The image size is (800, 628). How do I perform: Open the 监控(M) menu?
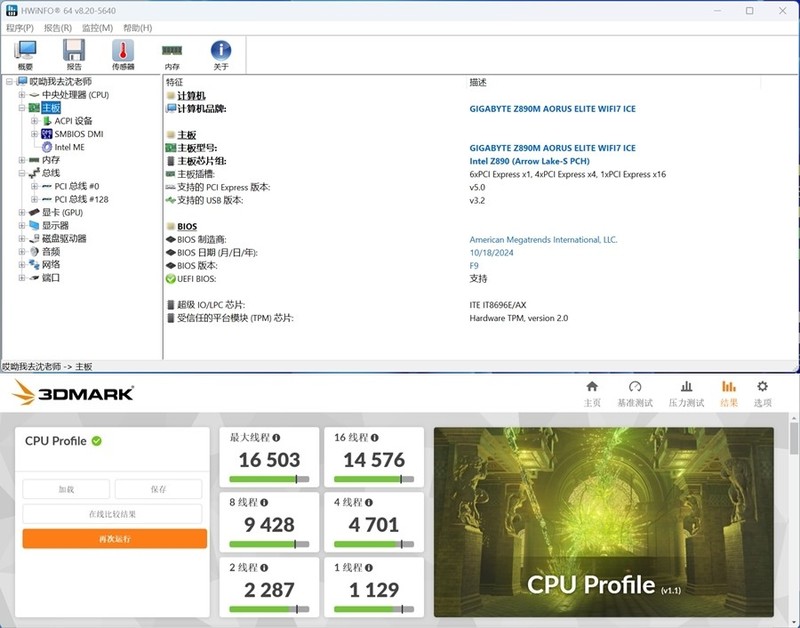(97, 28)
